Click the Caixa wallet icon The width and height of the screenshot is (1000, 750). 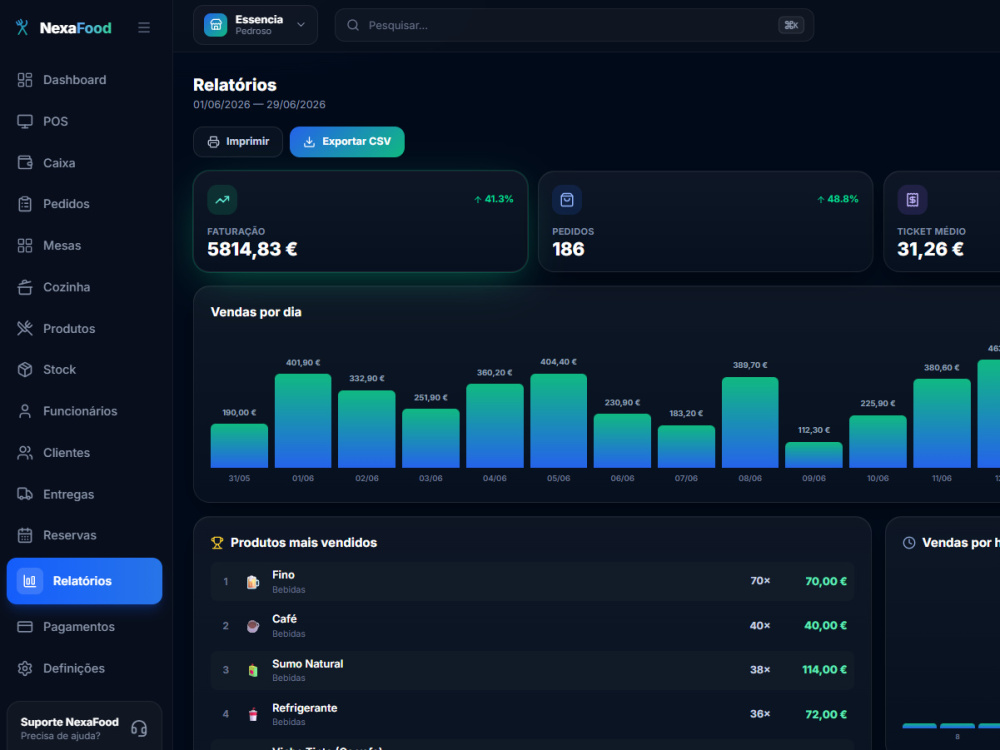[x=25, y=163]
